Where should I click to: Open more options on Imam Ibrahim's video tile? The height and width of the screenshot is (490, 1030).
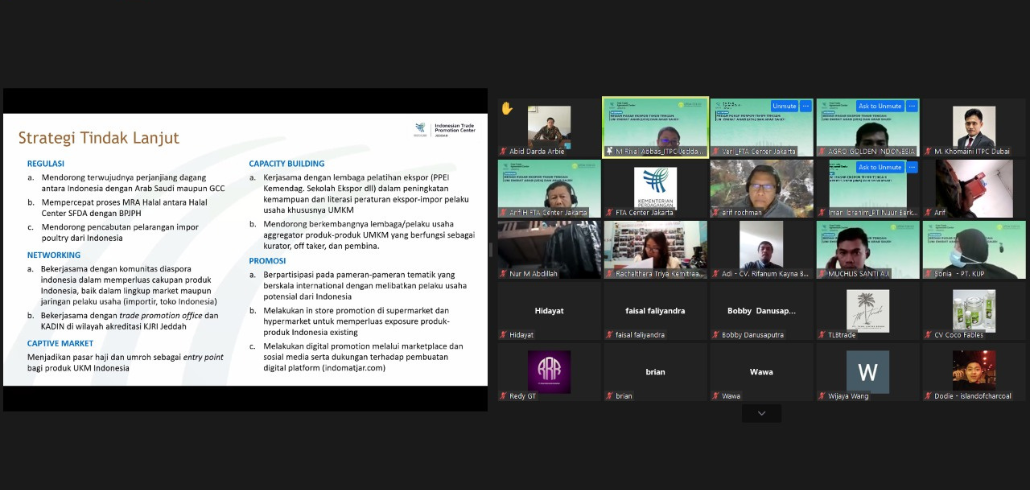[x=910, y=166]
